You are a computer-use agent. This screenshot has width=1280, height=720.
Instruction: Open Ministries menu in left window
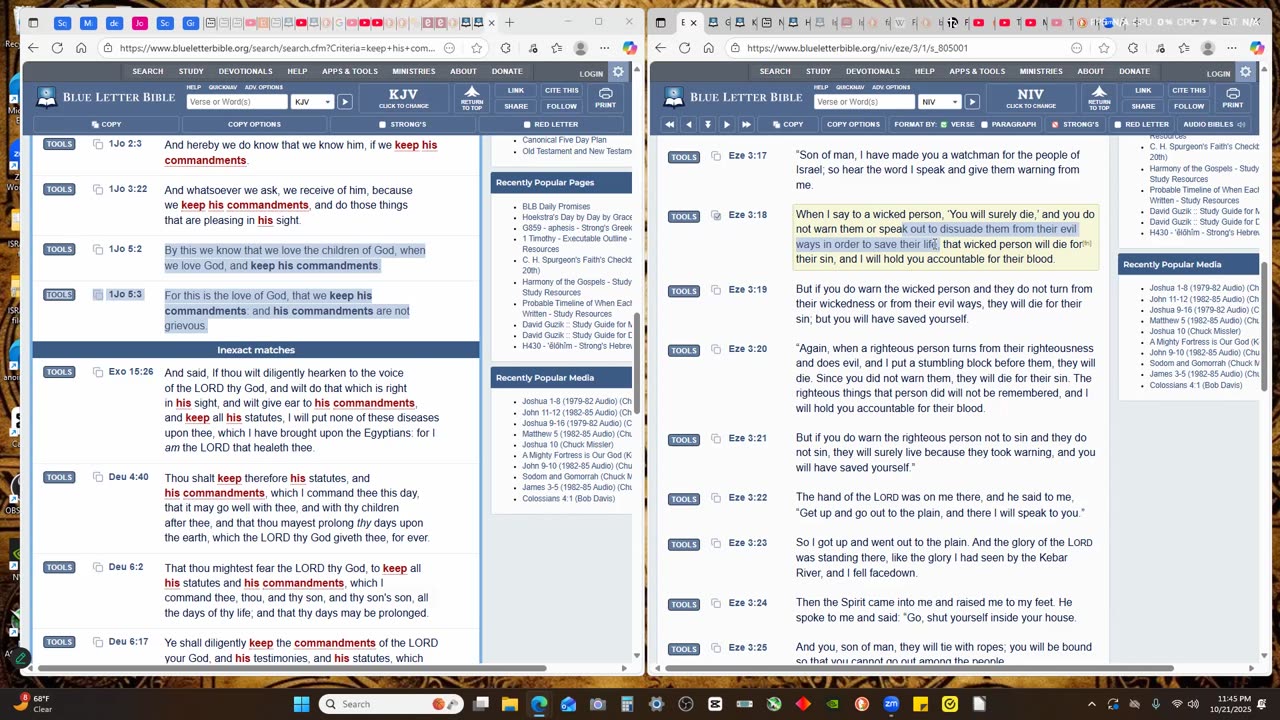(x=414, y=71)
